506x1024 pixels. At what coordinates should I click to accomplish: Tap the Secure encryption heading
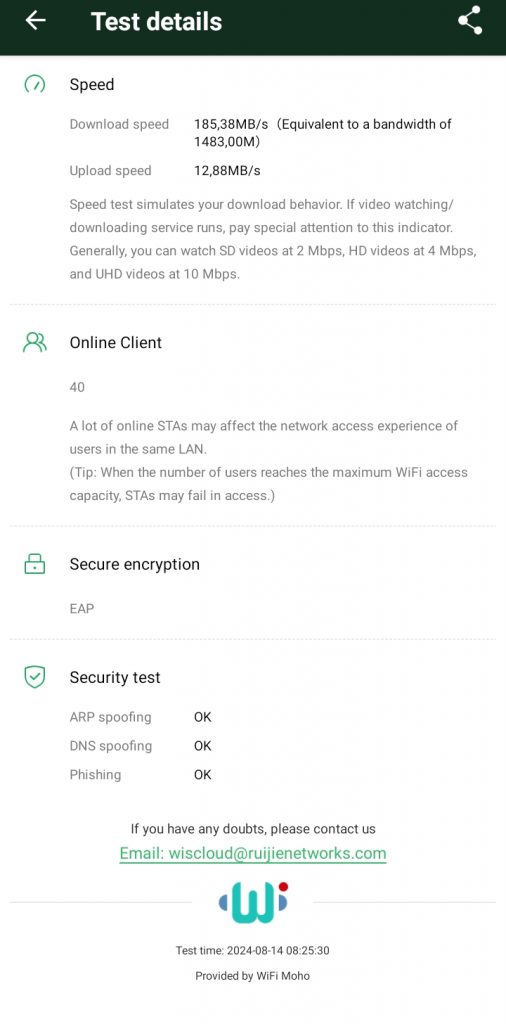coord(134,564)
